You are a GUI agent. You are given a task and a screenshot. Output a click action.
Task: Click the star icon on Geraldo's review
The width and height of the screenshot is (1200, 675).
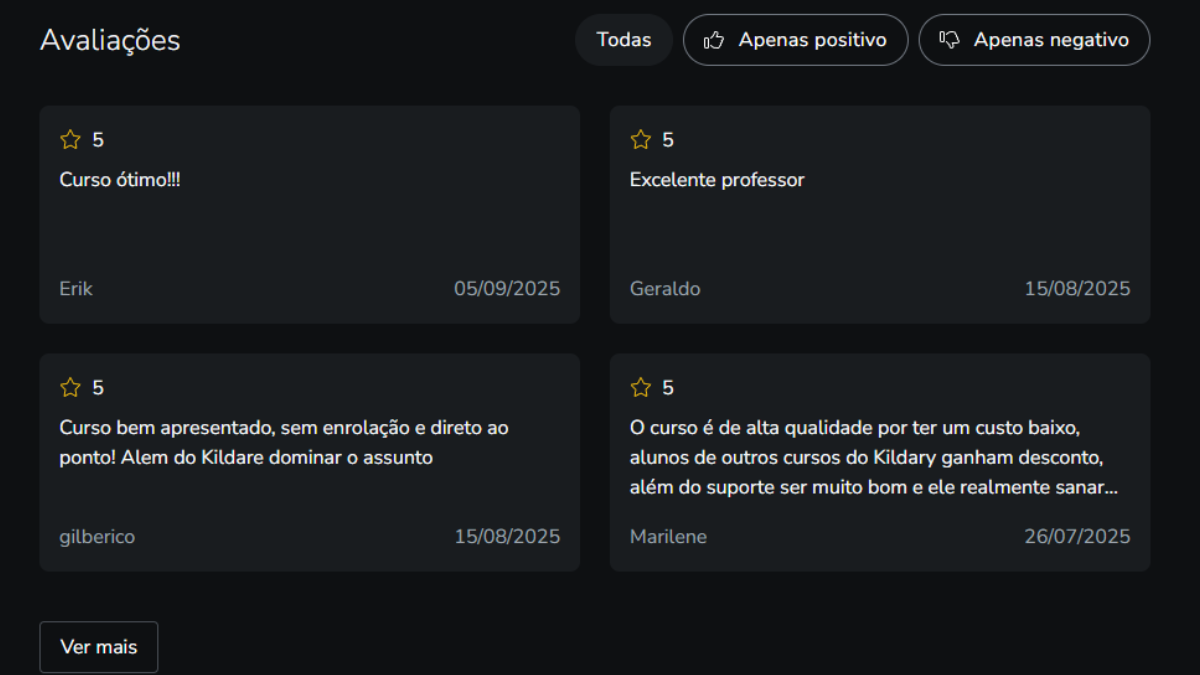point(640,140)
